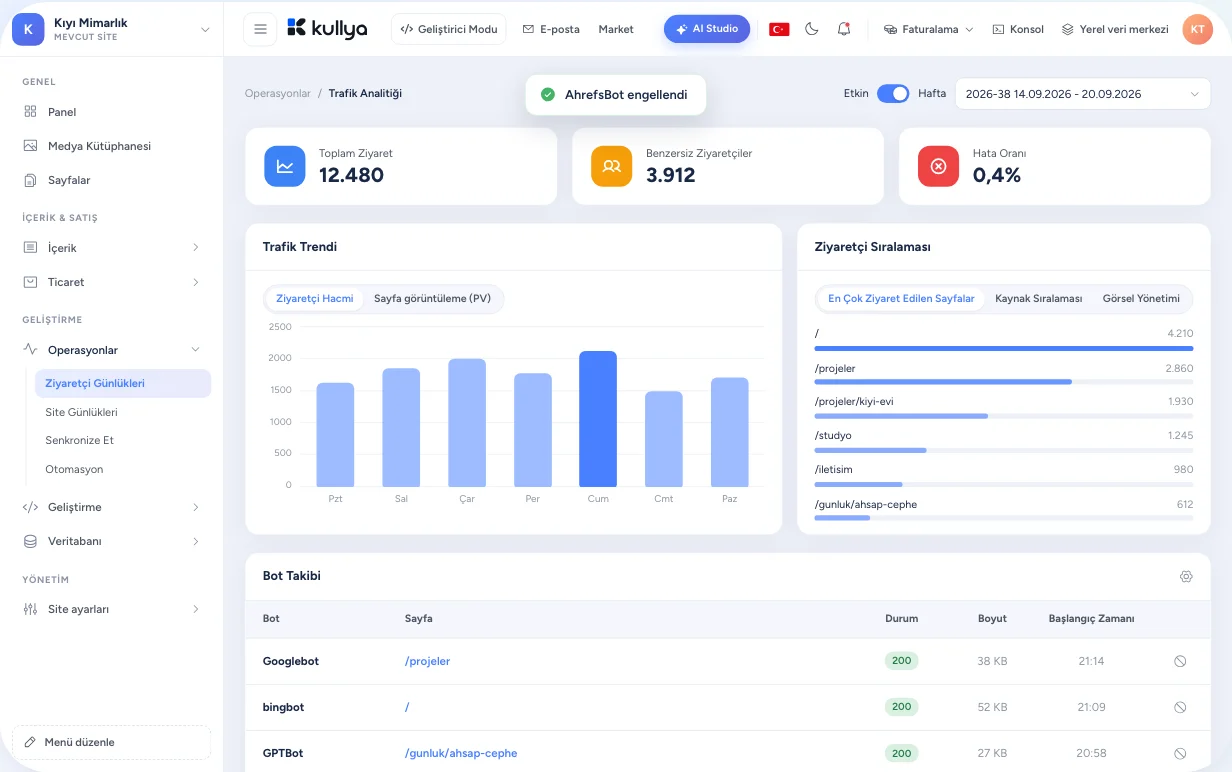Click the K site avatar icon

click(x=28, y=29)
